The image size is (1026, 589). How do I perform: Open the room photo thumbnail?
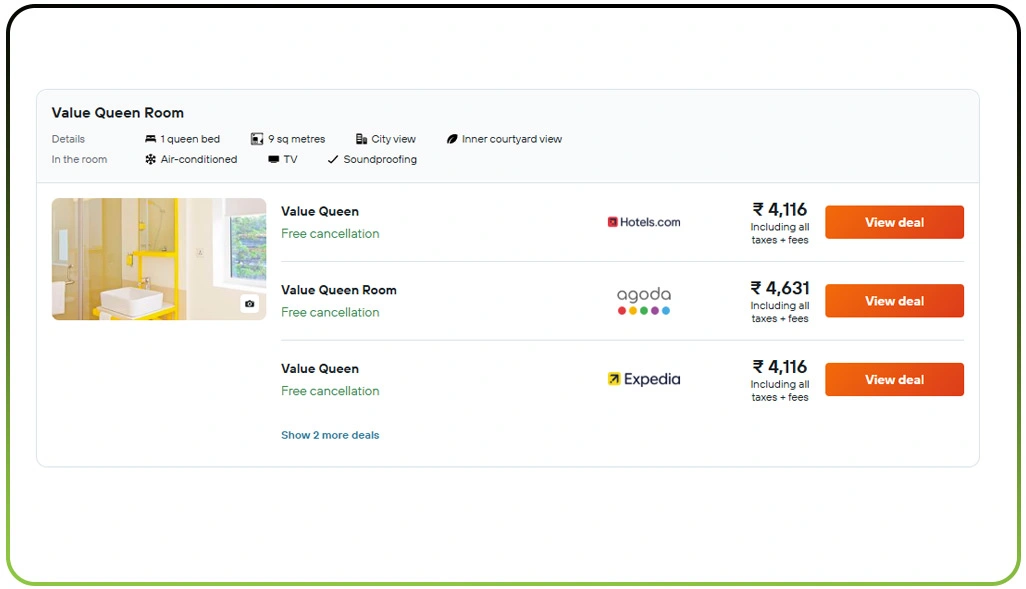pos(156,259)
